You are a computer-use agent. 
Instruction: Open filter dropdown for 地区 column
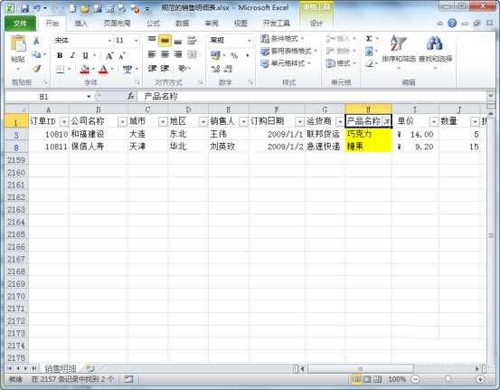point(203,122)
